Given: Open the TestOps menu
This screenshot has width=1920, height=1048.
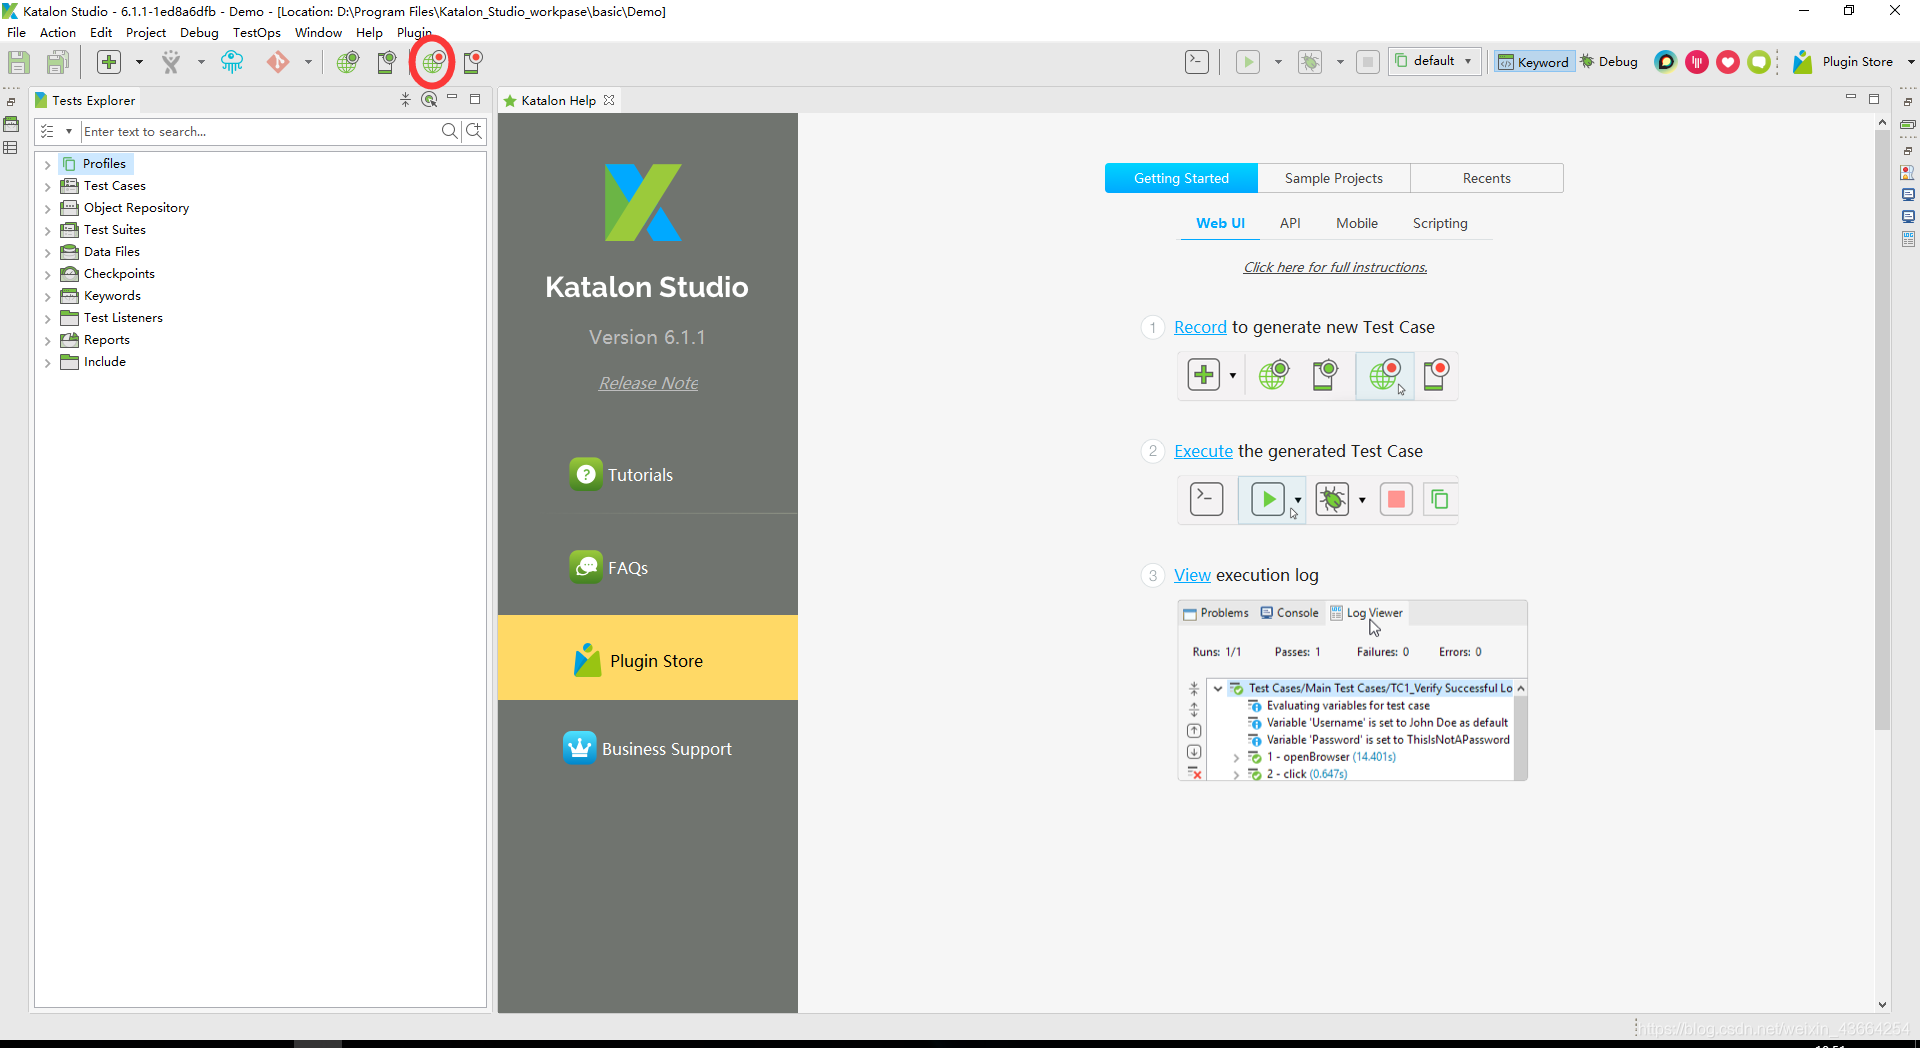Looking at the screenshot, I should [x=257, y=32].
